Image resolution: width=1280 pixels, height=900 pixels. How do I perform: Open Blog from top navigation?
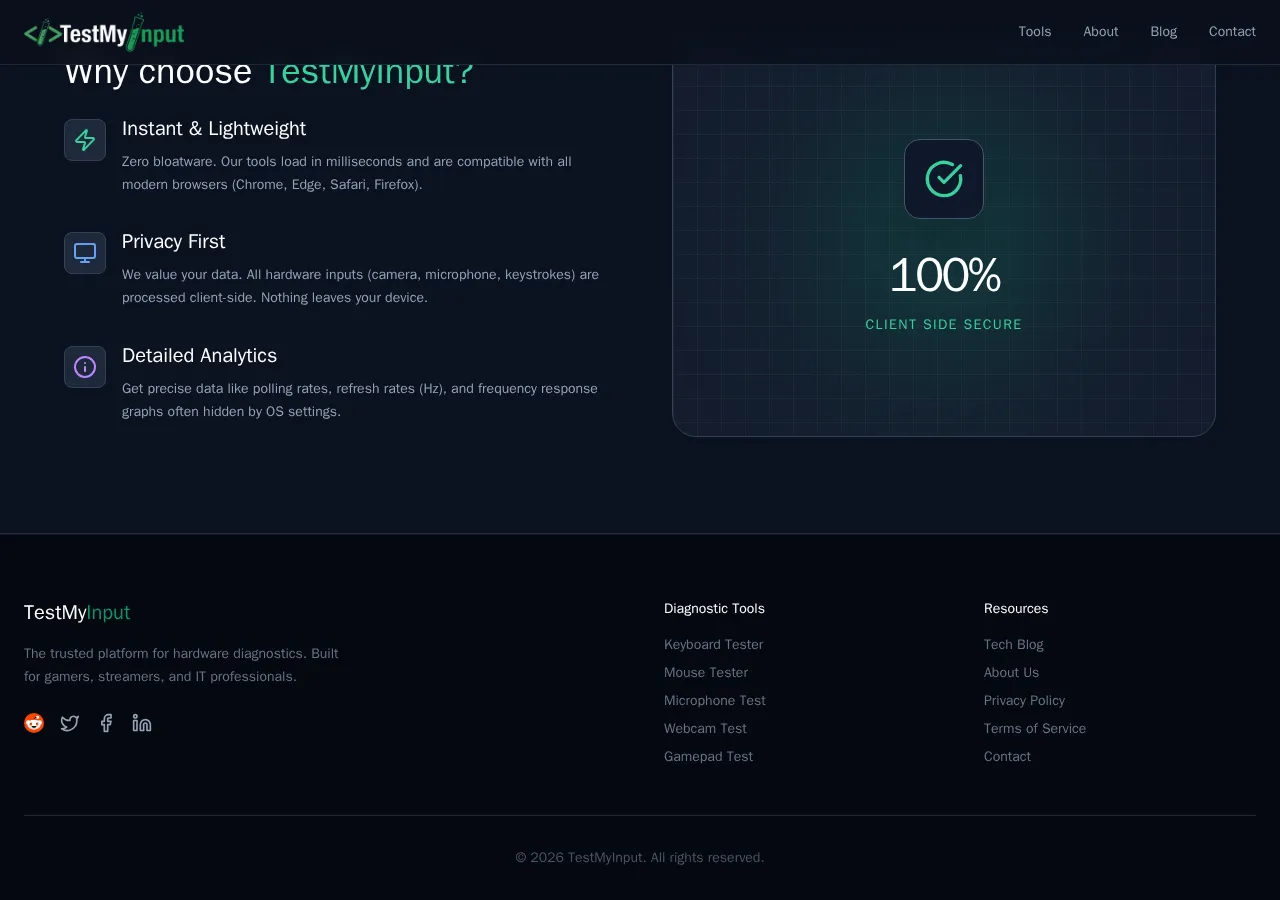click(x=1164, y=32)
